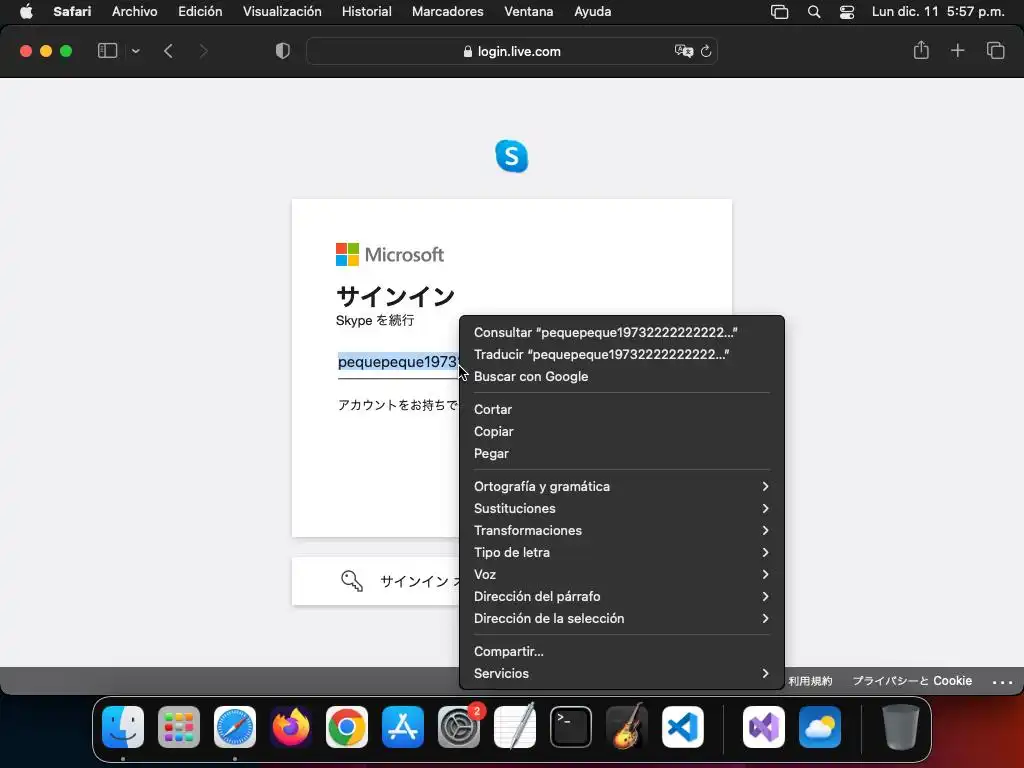Viewport: 1024px width, 768px height.
Task: Click the Skype logo
Action: [511, 156]
